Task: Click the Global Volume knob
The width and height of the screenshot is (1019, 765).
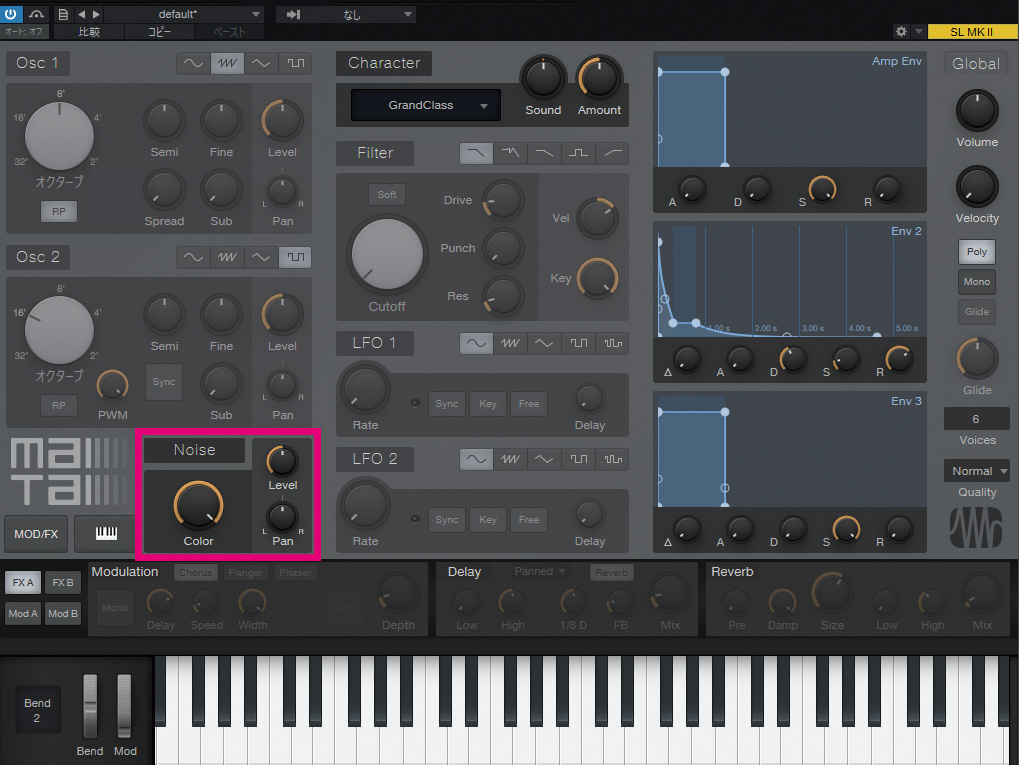Action: click(977, 110)
